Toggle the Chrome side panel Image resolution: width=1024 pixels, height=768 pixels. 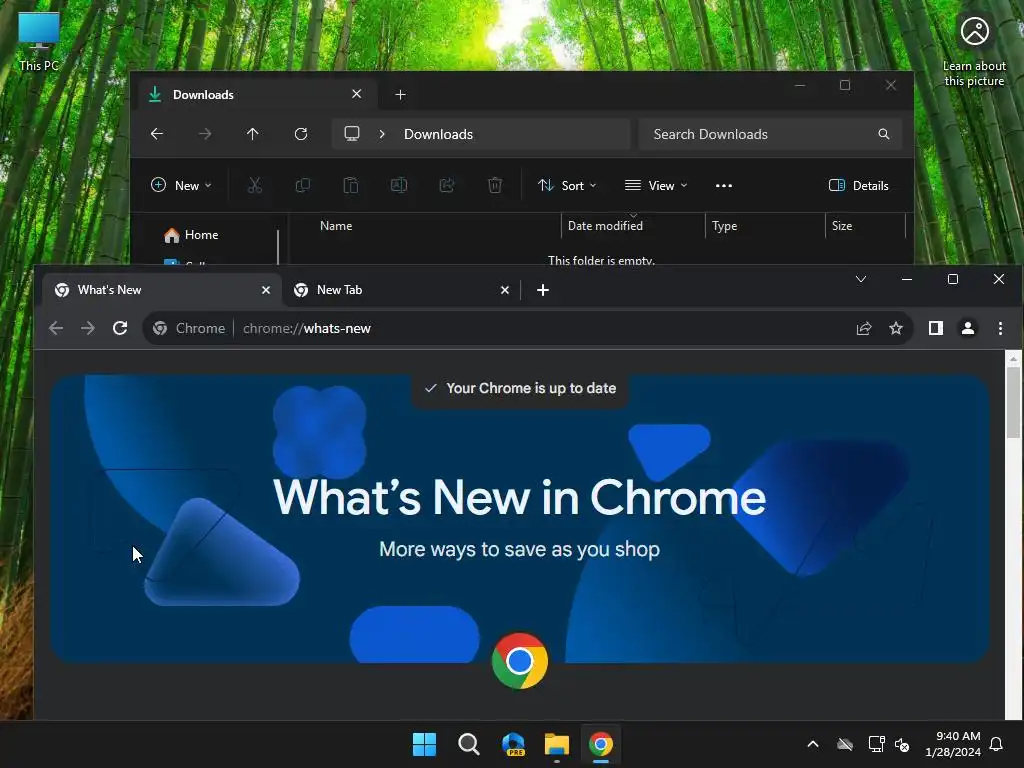(x=936, y=328)
